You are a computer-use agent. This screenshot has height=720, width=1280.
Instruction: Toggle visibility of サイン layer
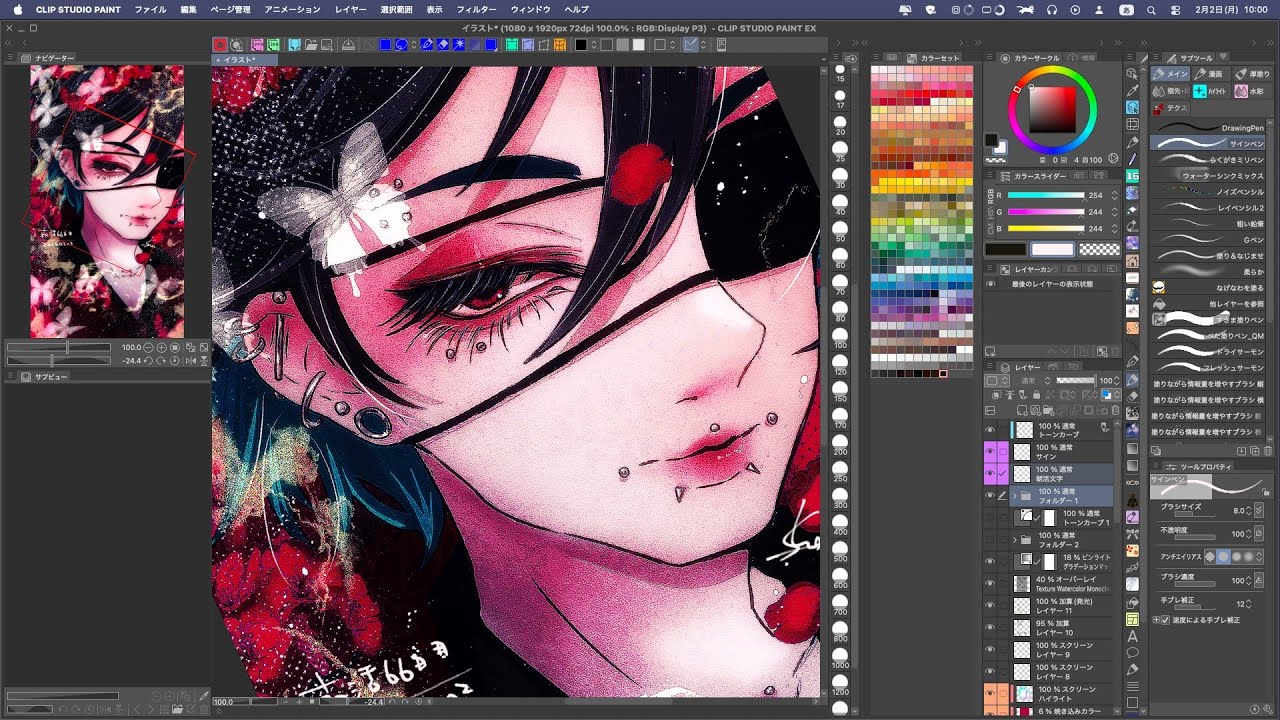click(x=990, y=451)
